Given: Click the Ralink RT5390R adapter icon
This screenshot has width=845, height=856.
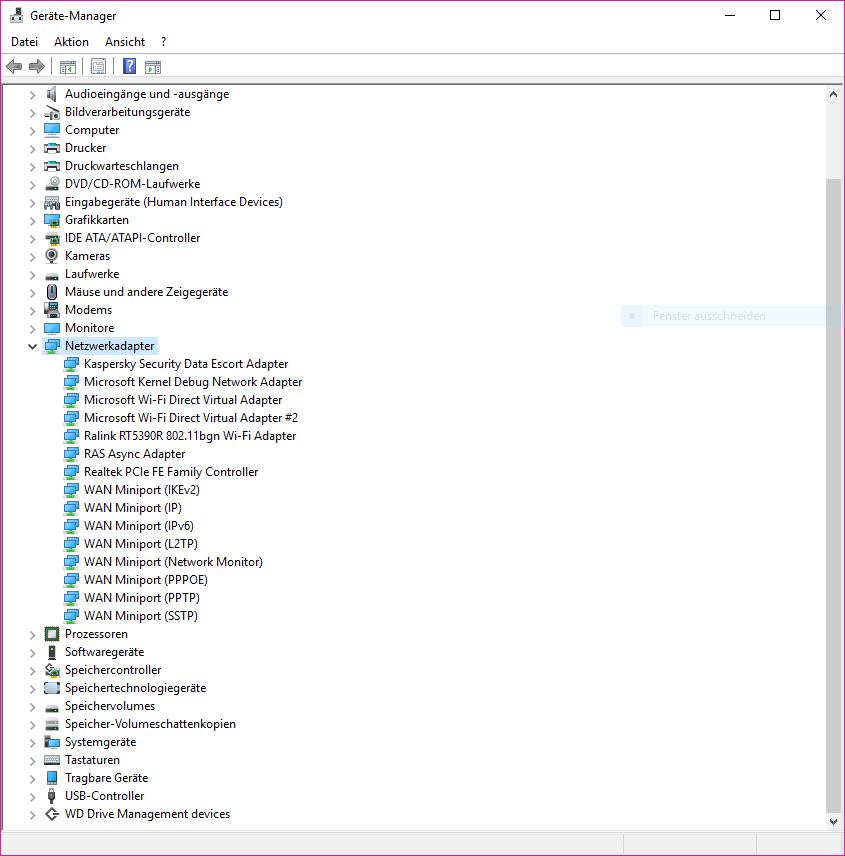Looking at the screenshot, I should tap(71, 436).
